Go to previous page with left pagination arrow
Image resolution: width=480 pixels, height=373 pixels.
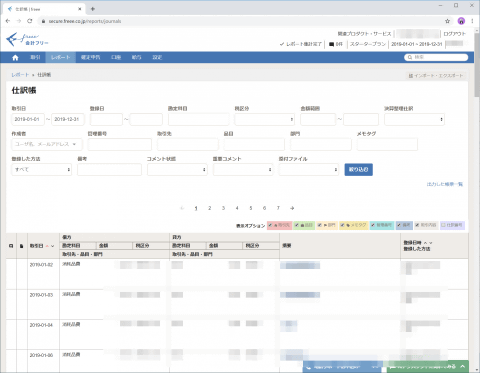(182, 208)
